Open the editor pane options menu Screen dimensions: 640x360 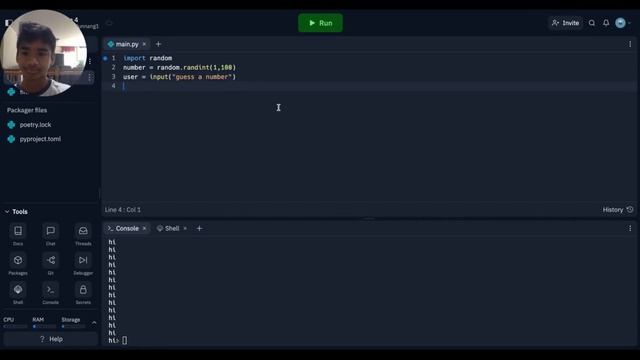pyautogui.click(x=630, y=44)
